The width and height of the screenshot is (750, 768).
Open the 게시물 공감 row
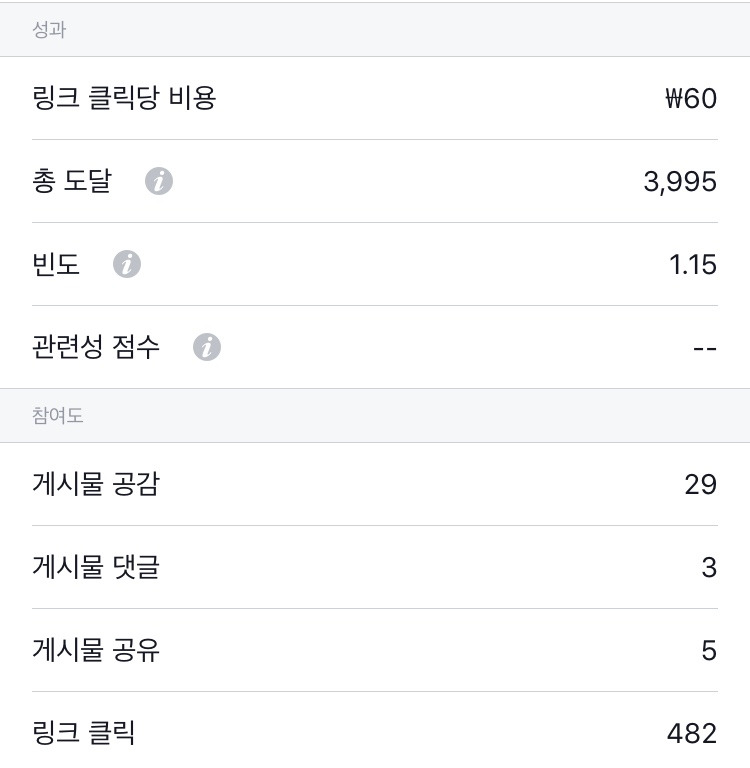coord(375,484)
